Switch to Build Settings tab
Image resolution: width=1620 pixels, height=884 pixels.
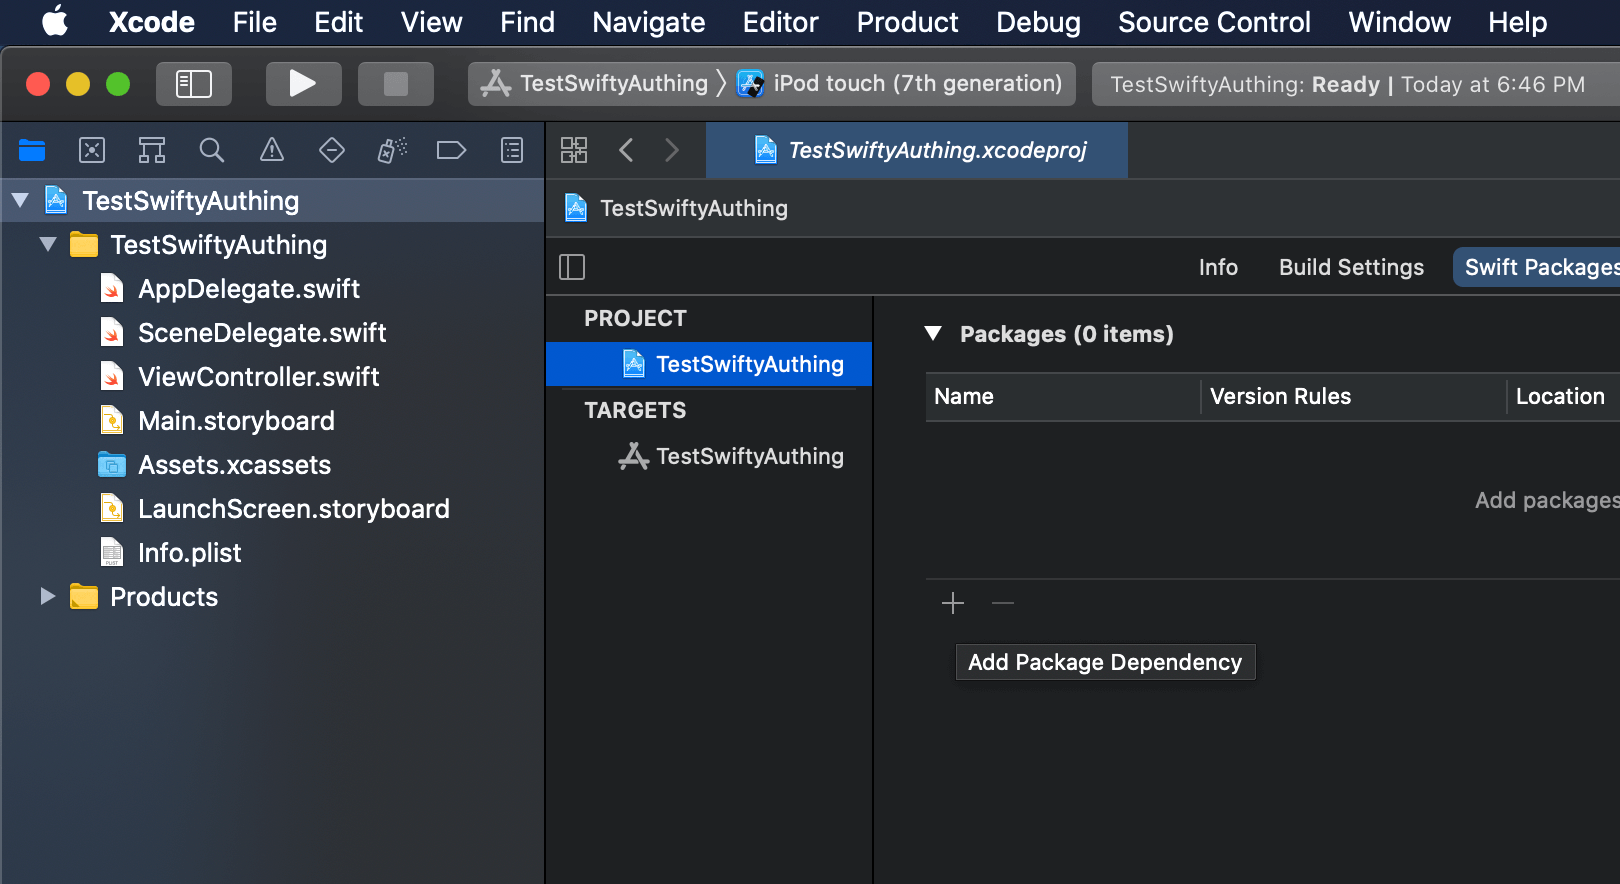tap(1351, 267)
